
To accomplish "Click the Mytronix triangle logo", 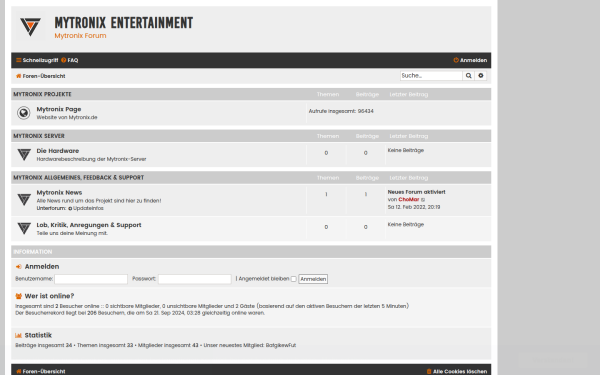I will click(x=30, y=26).
